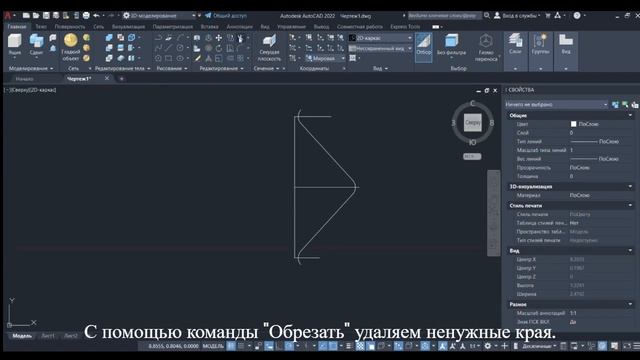Screen dimensions: 640x360
Task: Open the Десятичные units dropdown in status bar
Action: (x=539, y=346)
